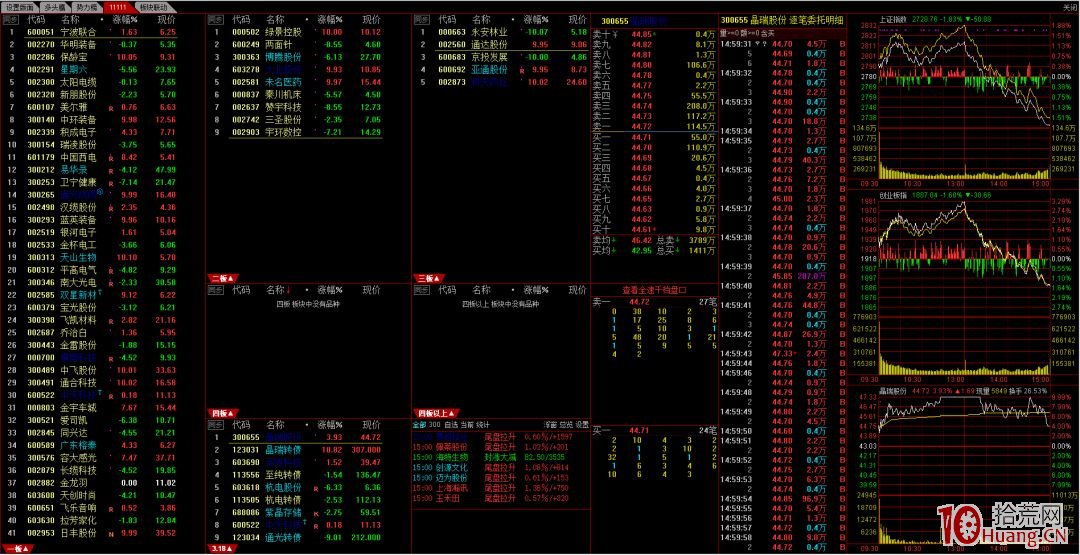Expand the 四板以上▲ board selector
Image resolution: width=1080 pixels, height=555 pixels.
click(435, 412)
